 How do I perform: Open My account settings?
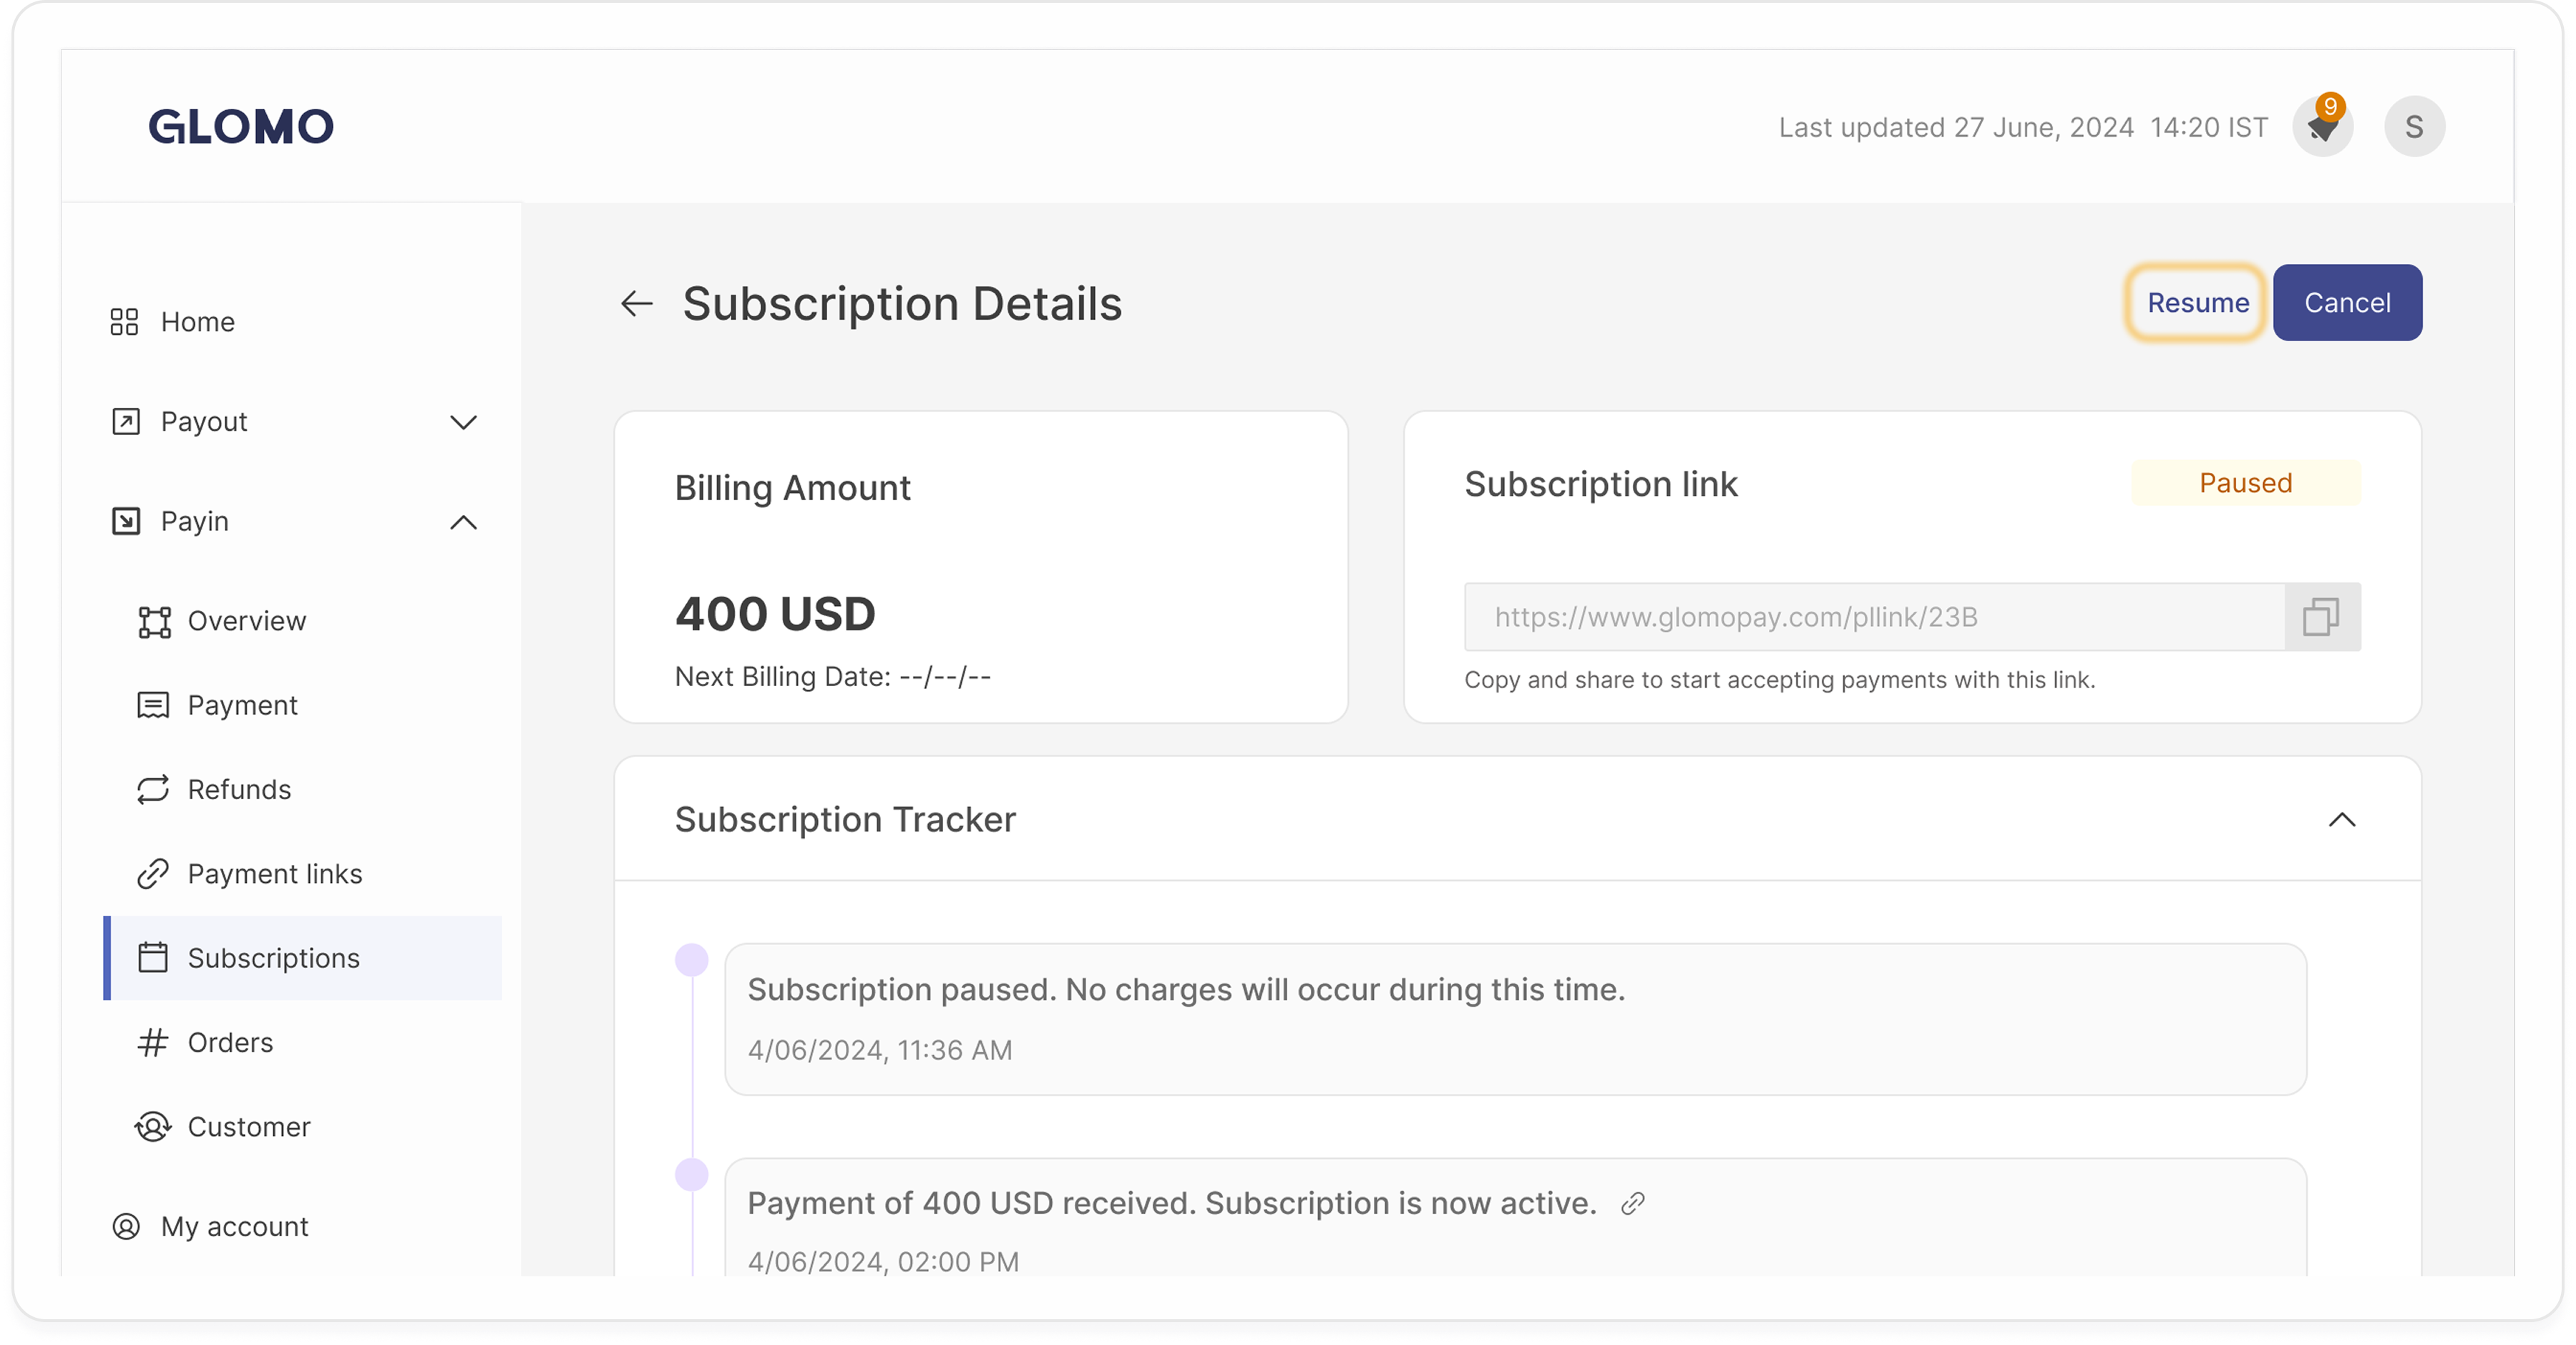pyautogui.click(x=234, y=1227)
